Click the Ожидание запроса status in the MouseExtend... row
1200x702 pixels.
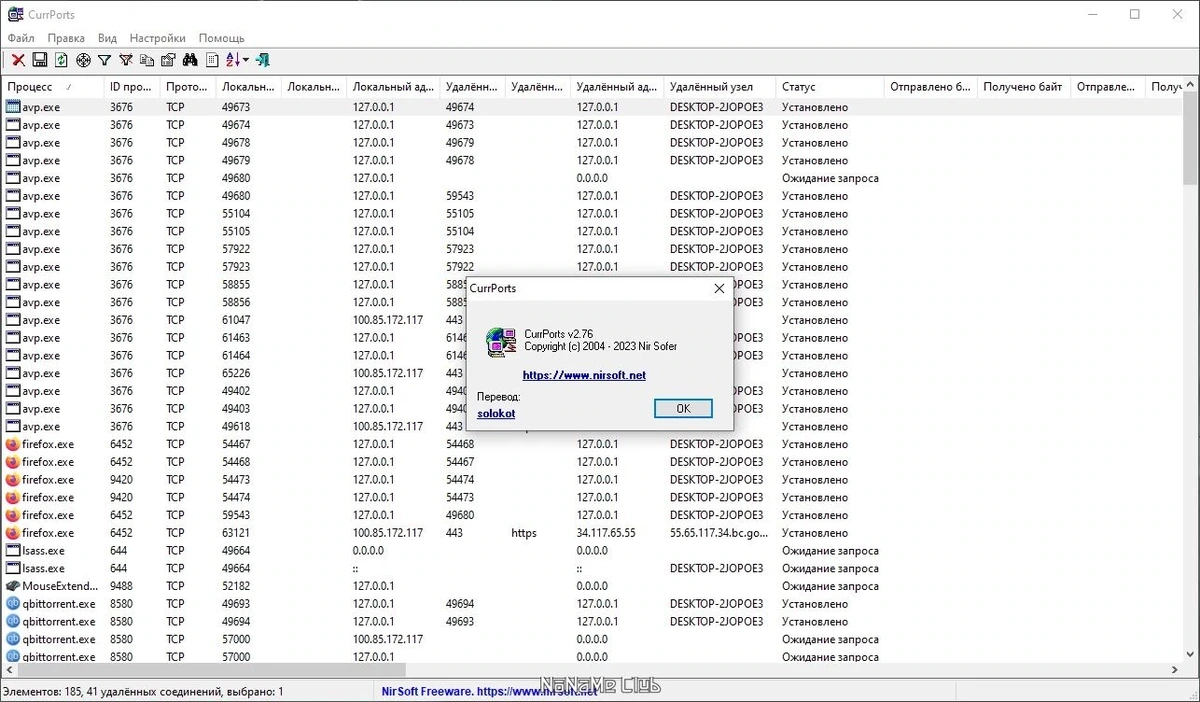click(830, 586)
